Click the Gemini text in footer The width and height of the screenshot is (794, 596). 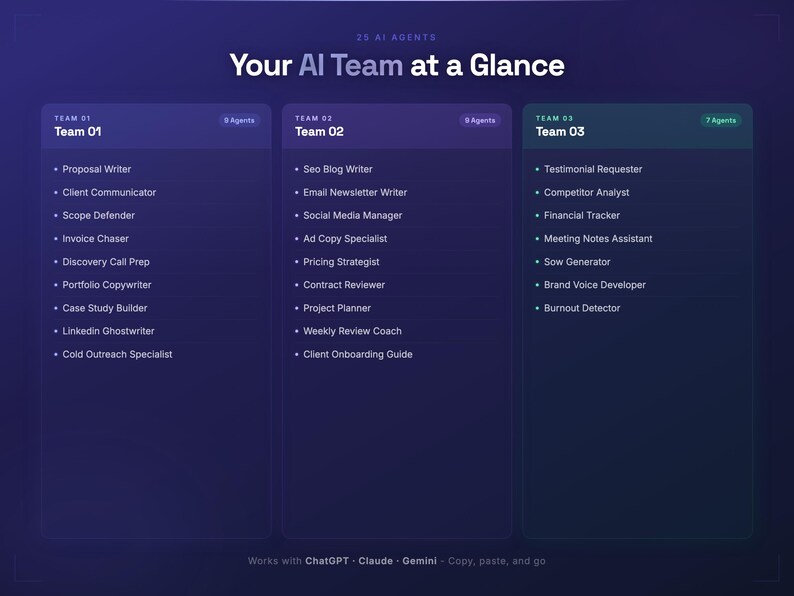click(419, 561)
